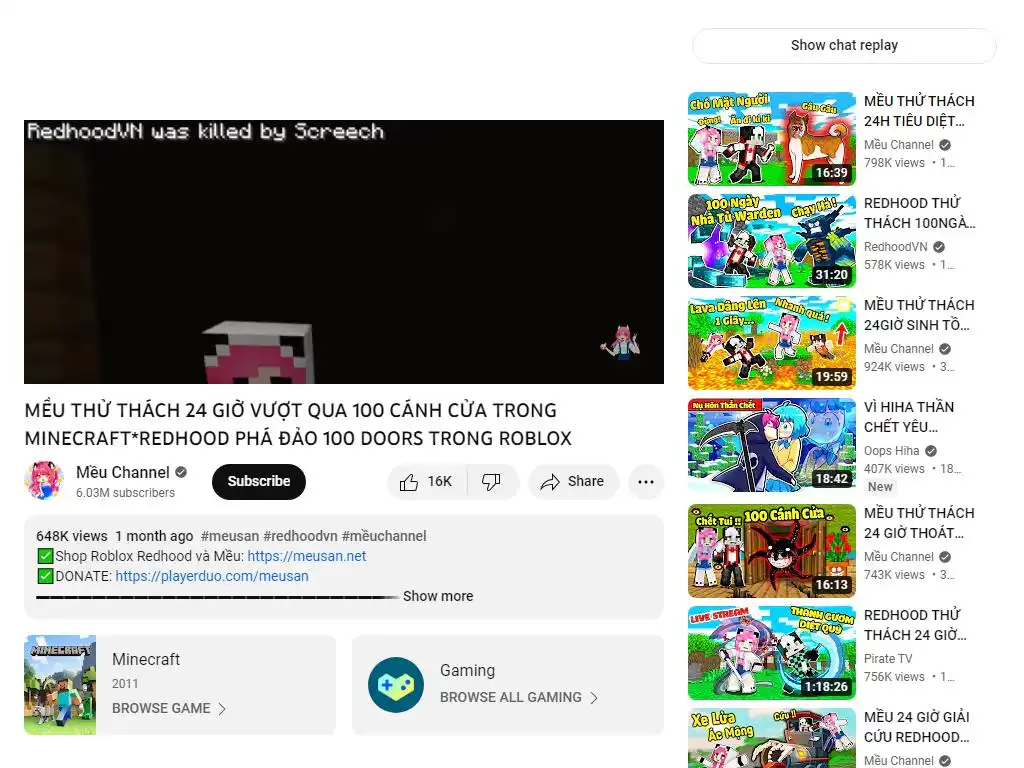
Task: Subscribe to Mều Channel
Action: 259,481
